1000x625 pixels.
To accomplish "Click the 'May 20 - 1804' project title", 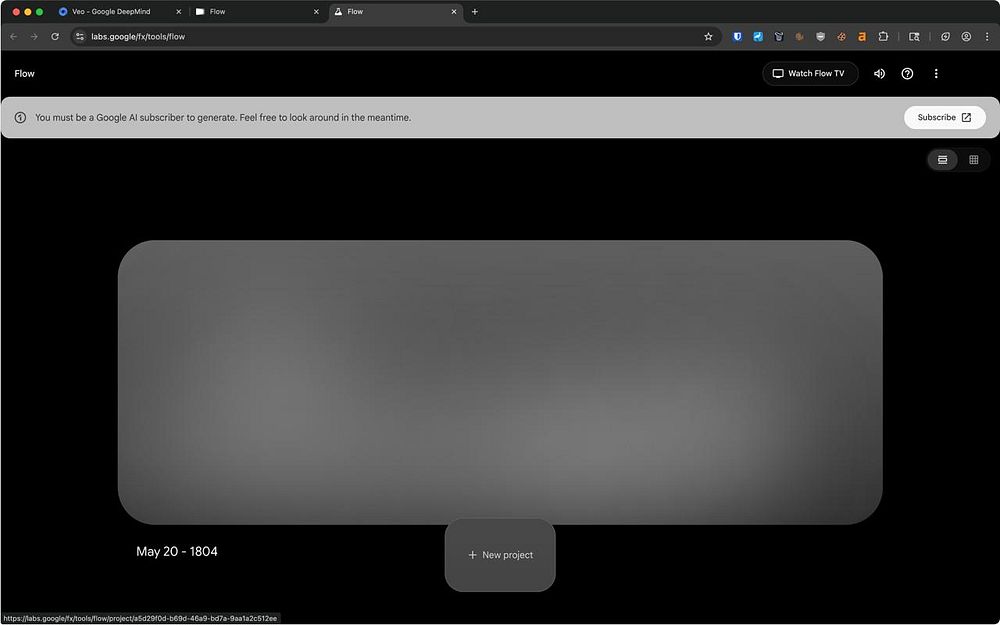I will [x=177, y=552].
